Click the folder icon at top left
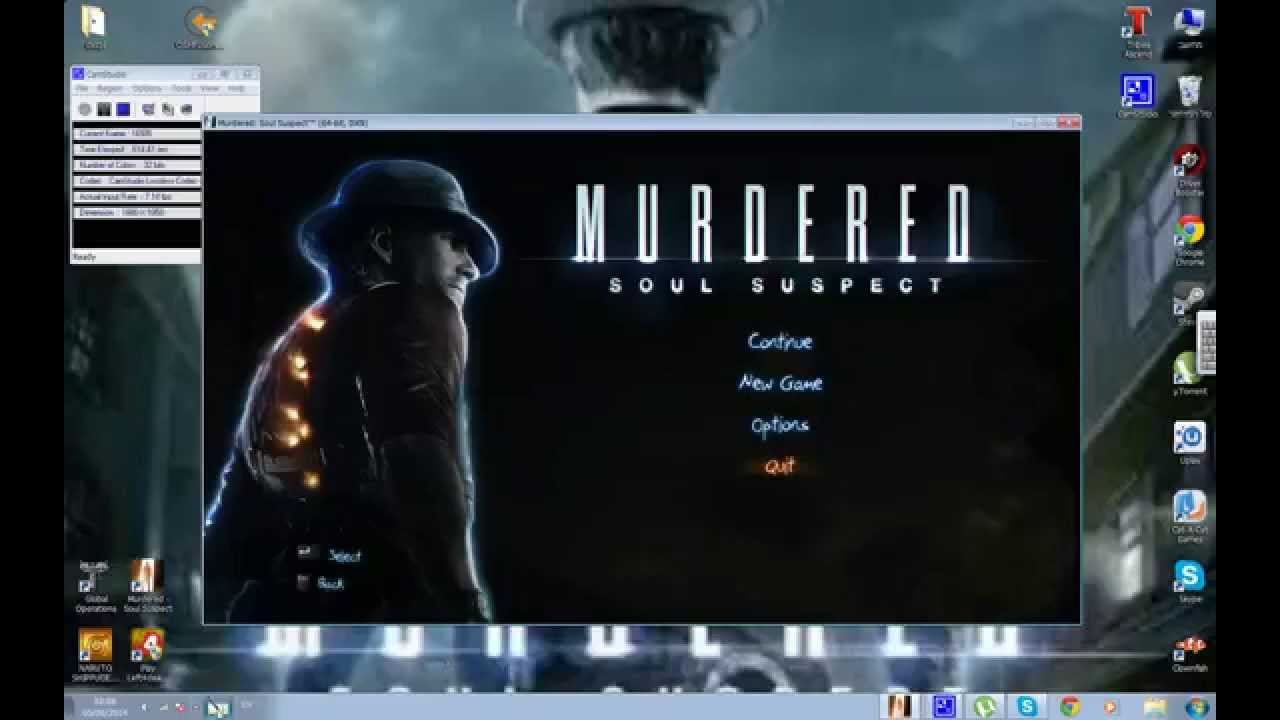The height and width of the screenshot is (720, 1280). [95, 27]
